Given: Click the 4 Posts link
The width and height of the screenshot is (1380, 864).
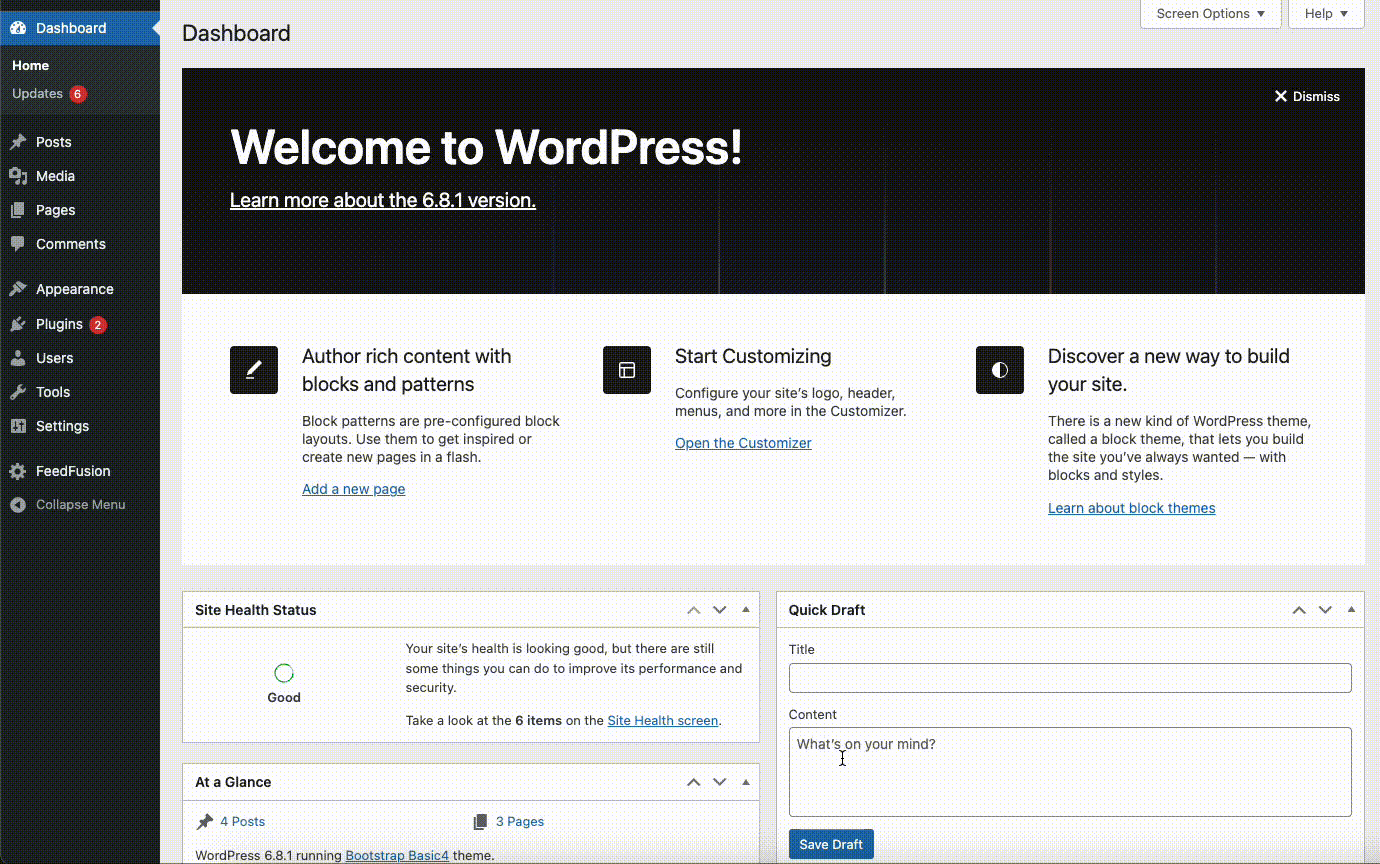Looking at the screenshot, I should [x=242, y=821].
